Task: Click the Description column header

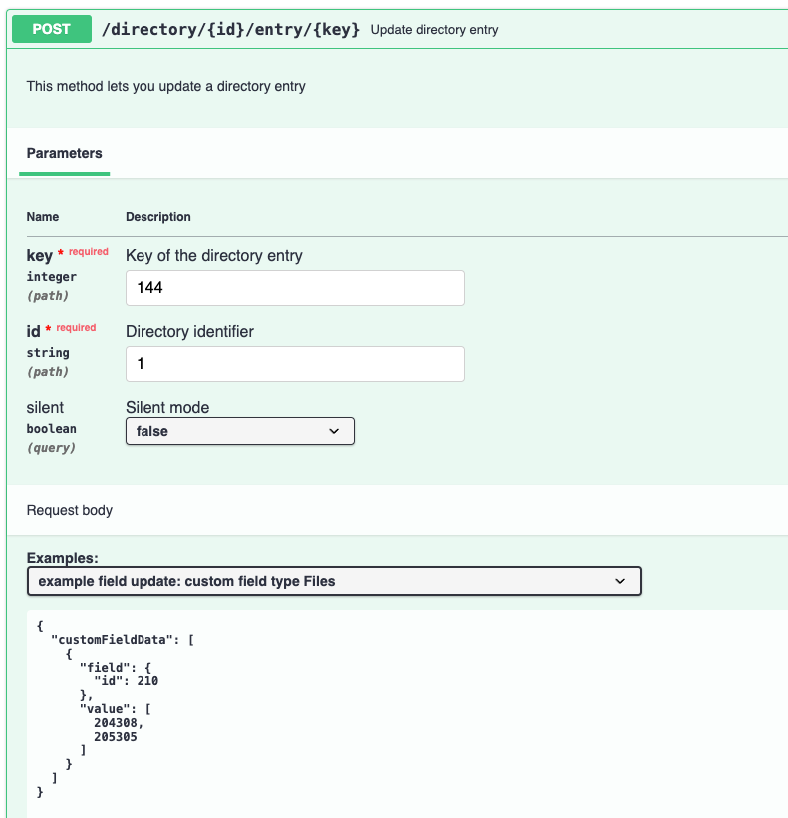Action: pos(158,217)
